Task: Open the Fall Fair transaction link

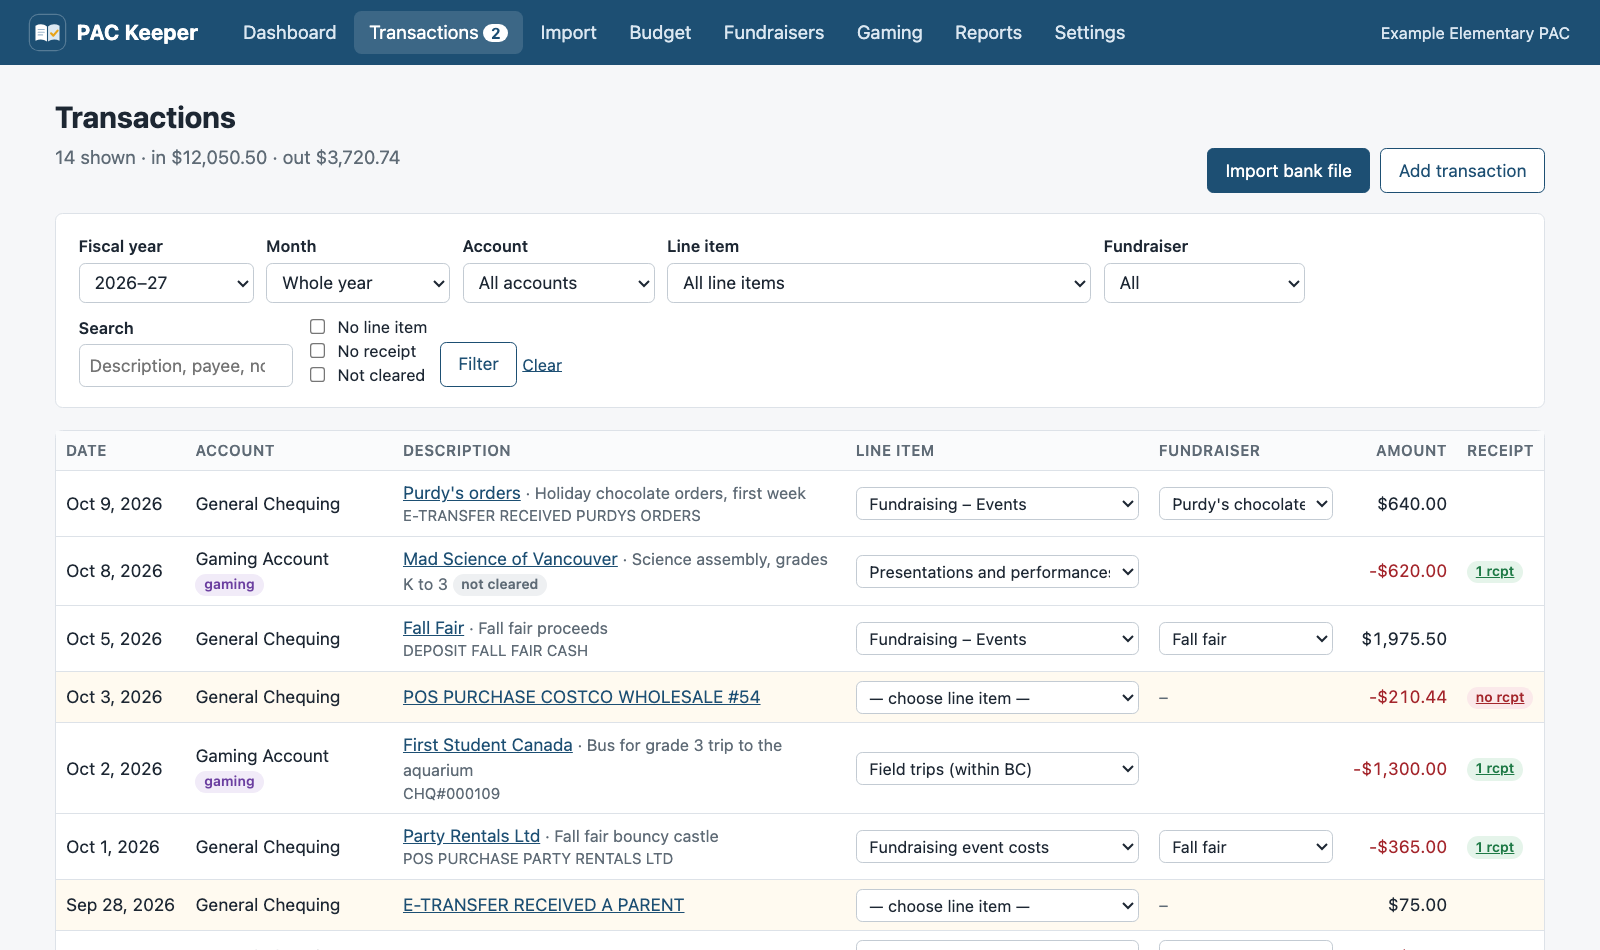Action: pos(433,628)
